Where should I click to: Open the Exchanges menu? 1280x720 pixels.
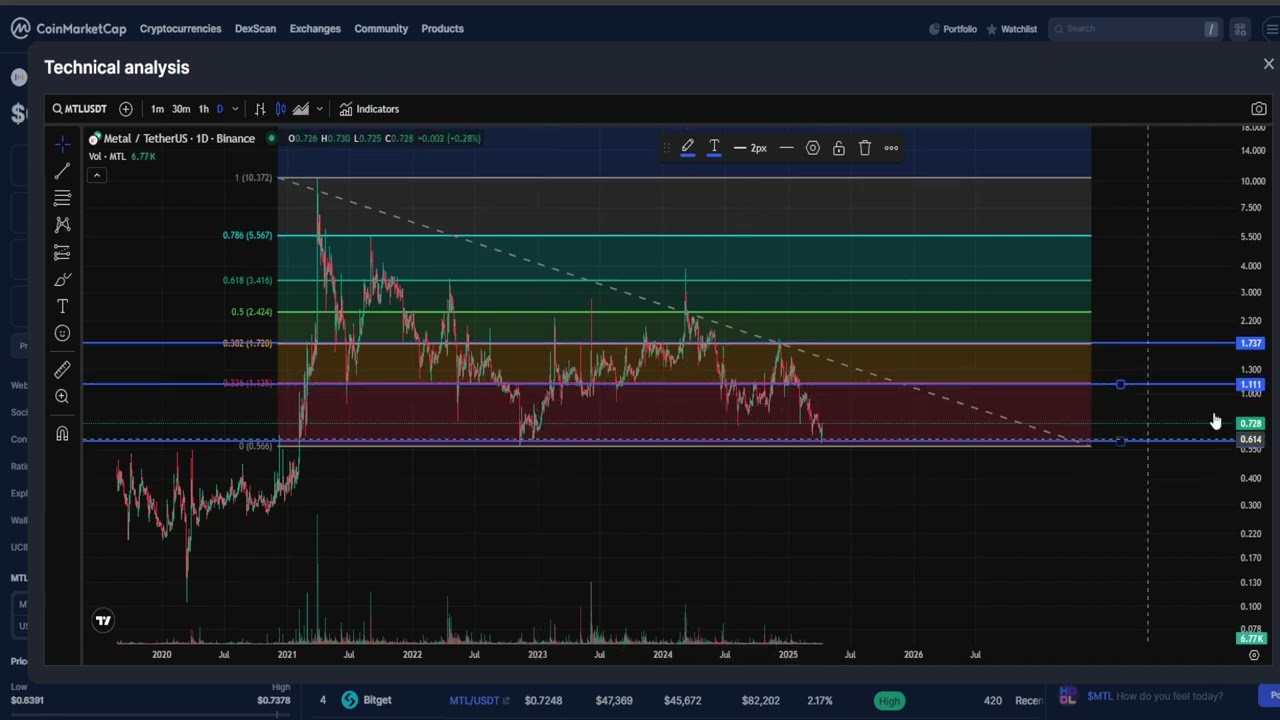click(x=315, y=29)
